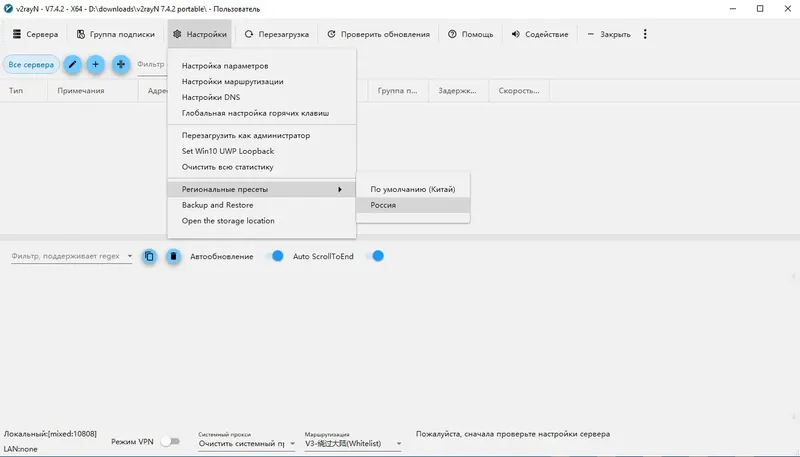Choose Настройки маршрутизации
800x457 pixels.
262,82
